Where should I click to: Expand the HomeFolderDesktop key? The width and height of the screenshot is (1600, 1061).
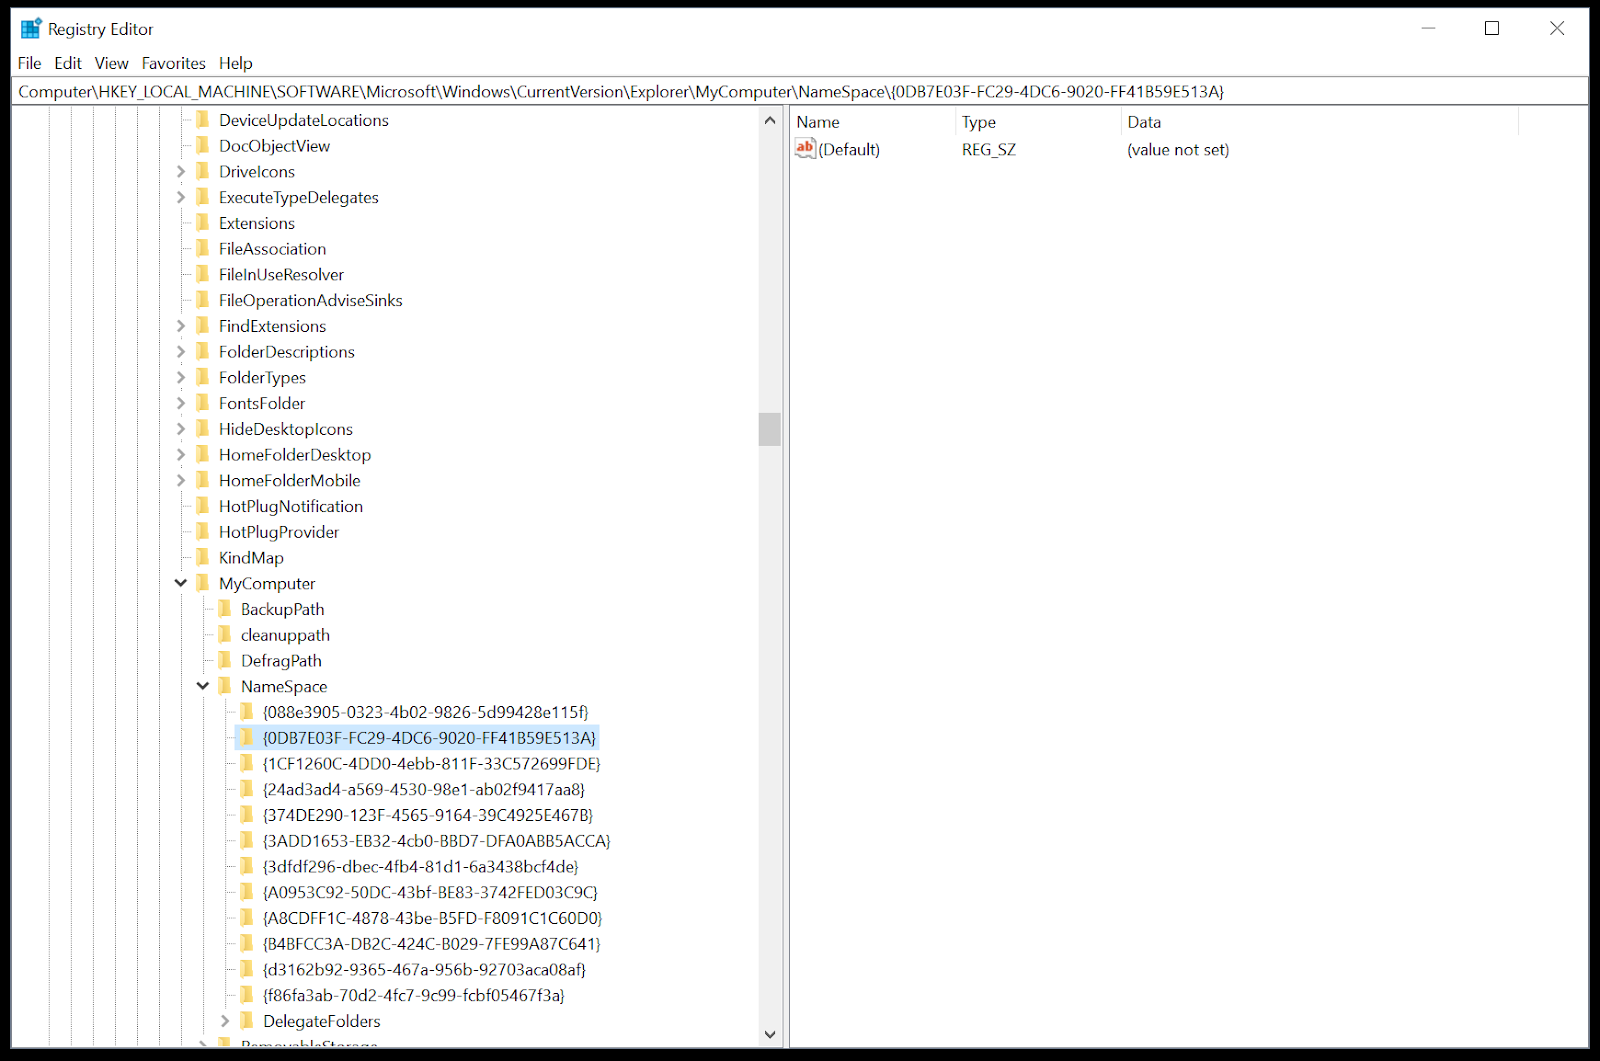click(181, 455)
